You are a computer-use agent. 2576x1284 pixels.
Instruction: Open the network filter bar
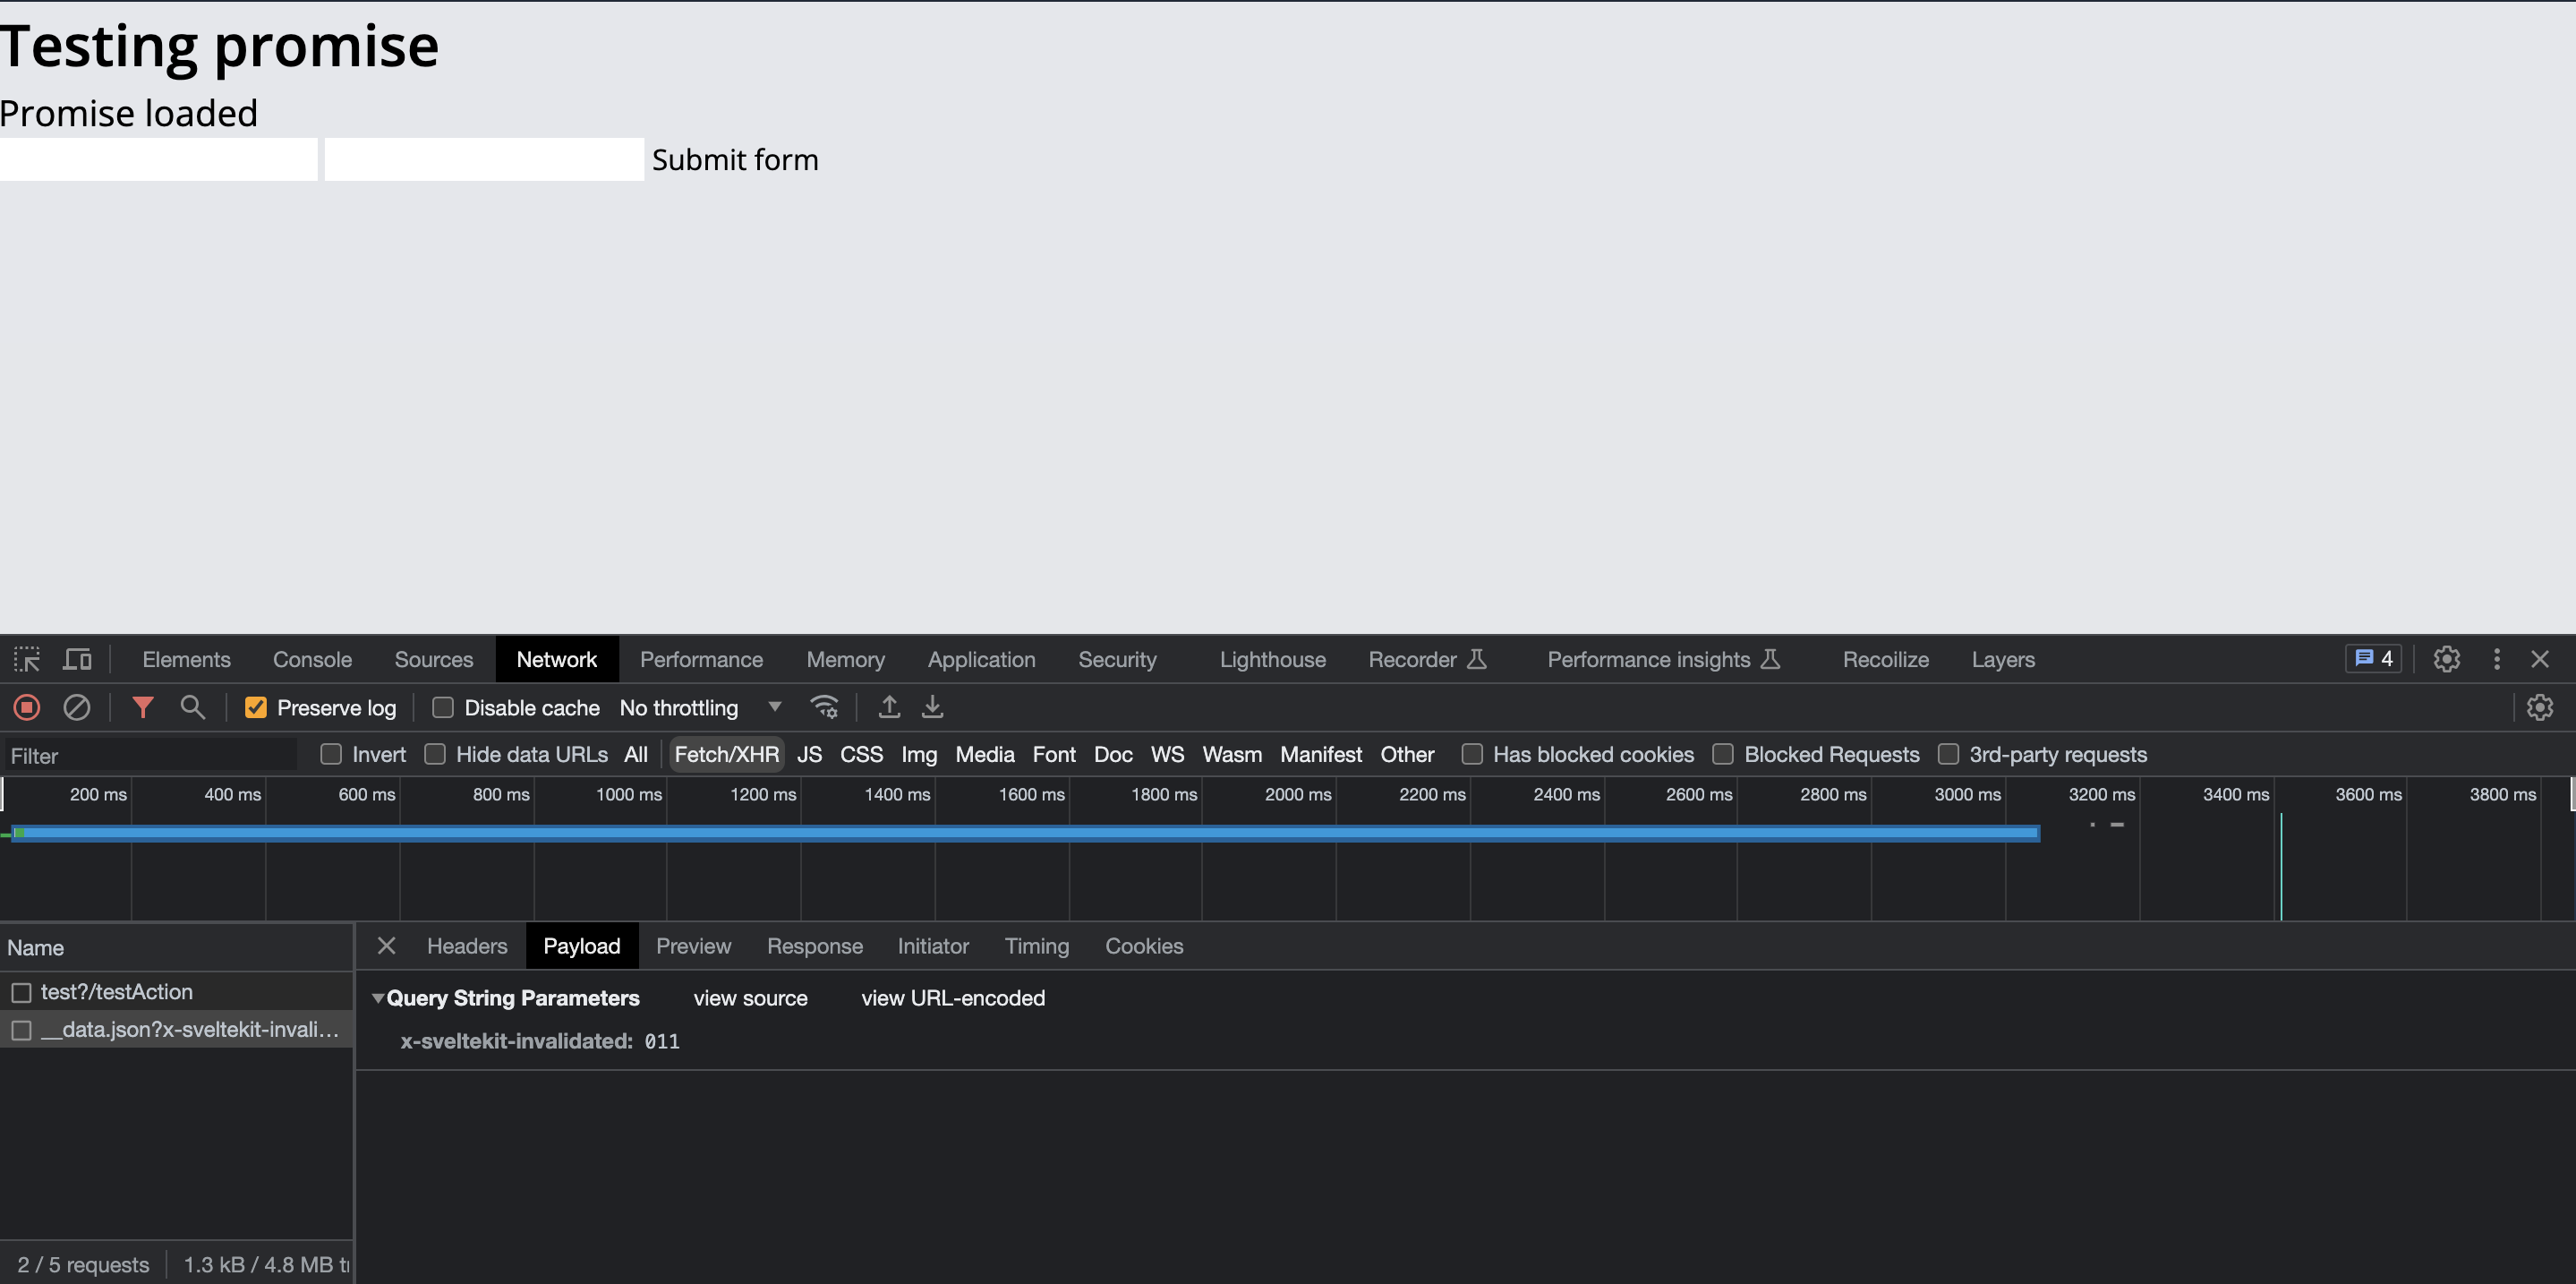pyautogui.click(x=142, y=707)
